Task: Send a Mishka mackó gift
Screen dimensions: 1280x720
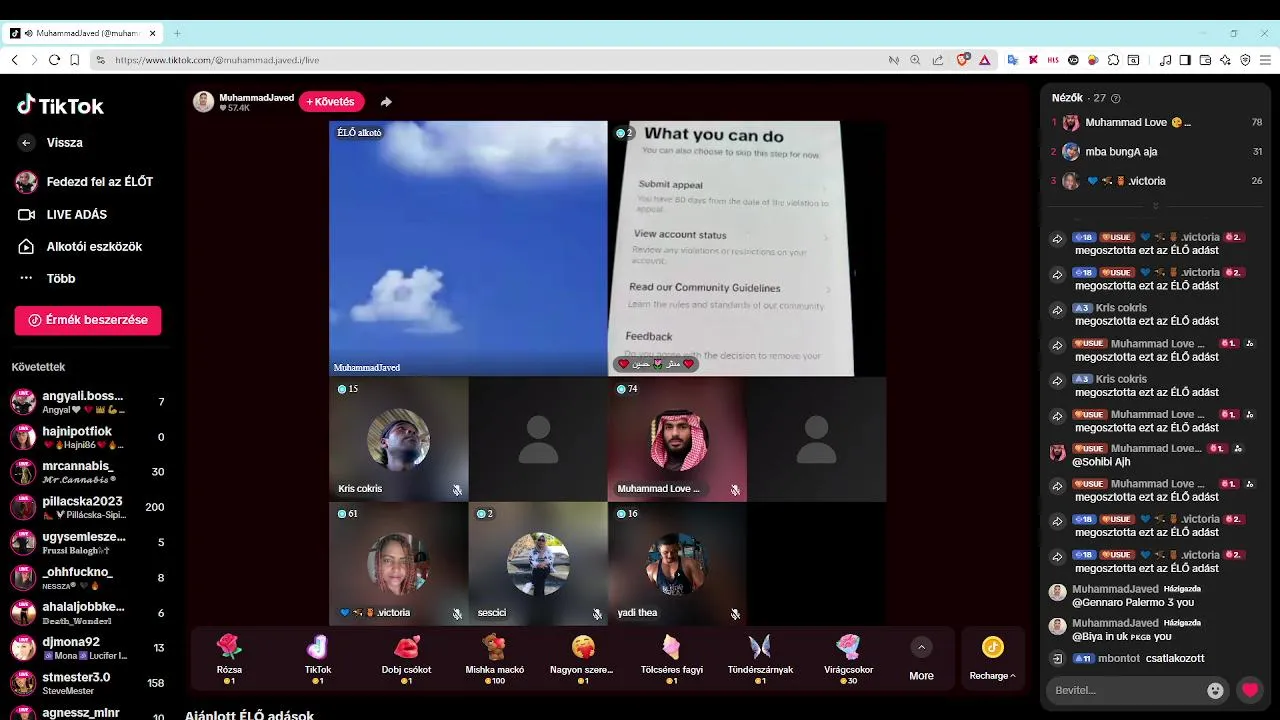Action: click(494, 658)
